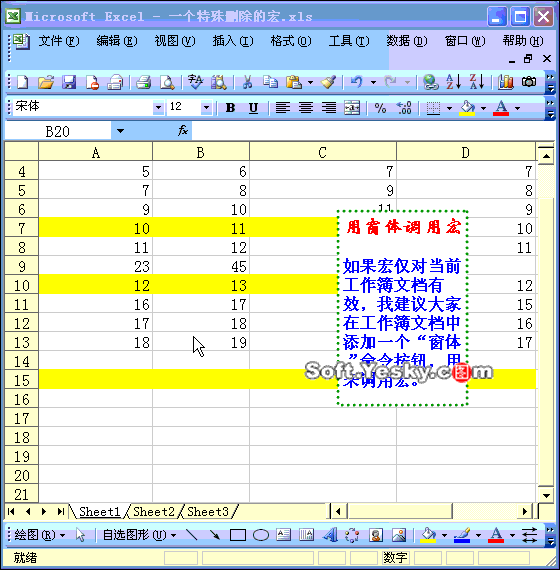Screen dimensions: 560x570
Task: Click the Merge and Center icon
Action: 352,108
